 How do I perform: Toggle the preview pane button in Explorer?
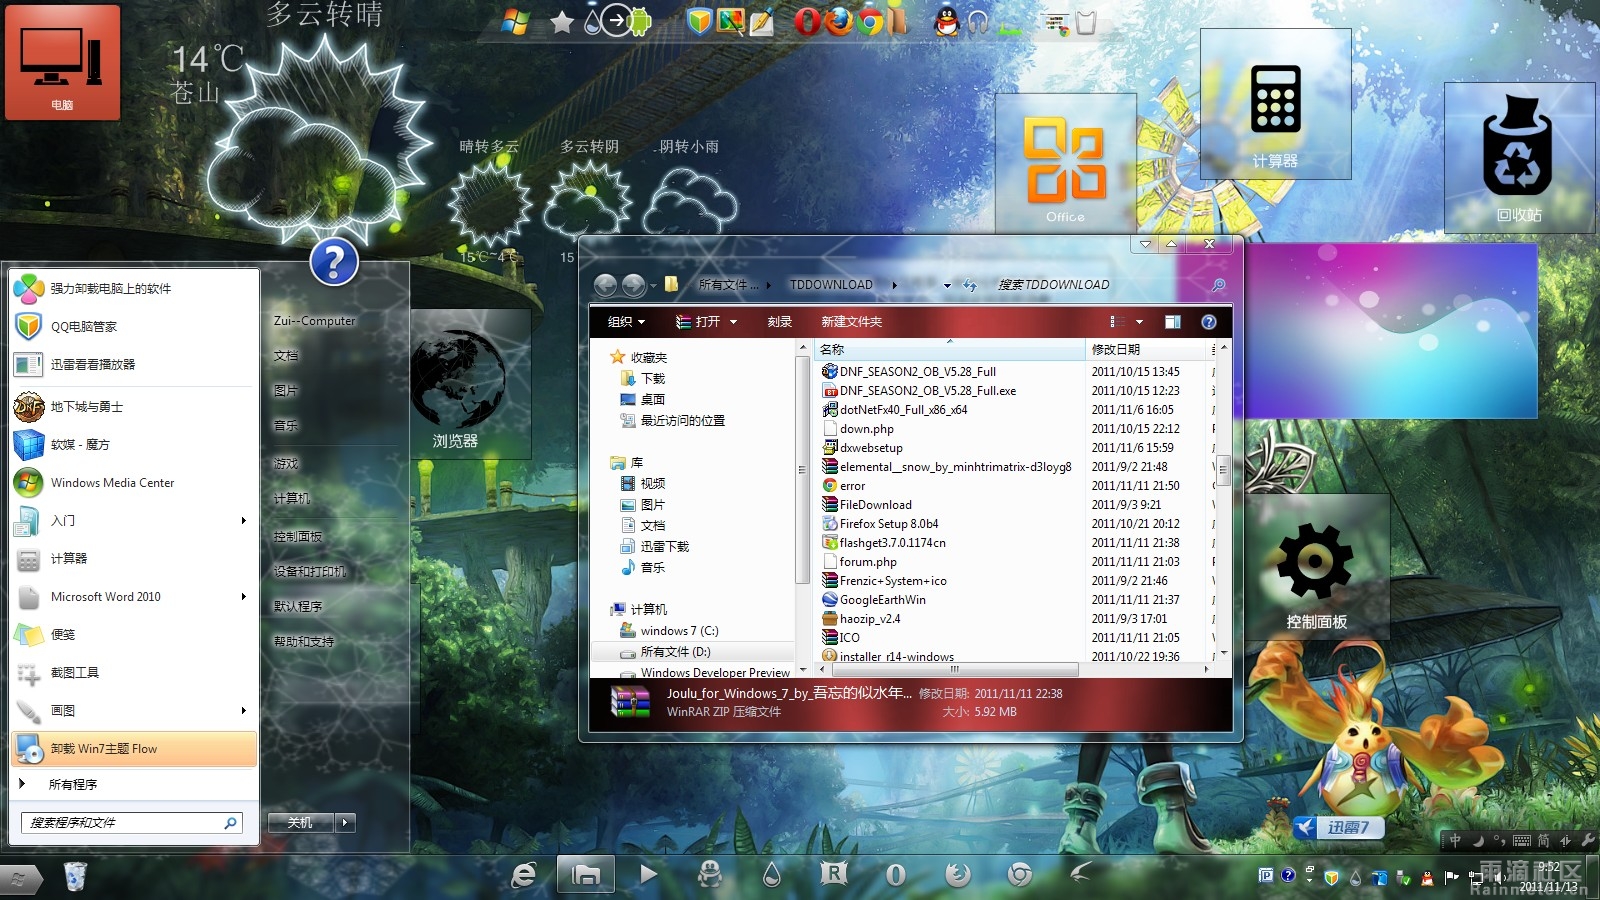[1173, 322]
